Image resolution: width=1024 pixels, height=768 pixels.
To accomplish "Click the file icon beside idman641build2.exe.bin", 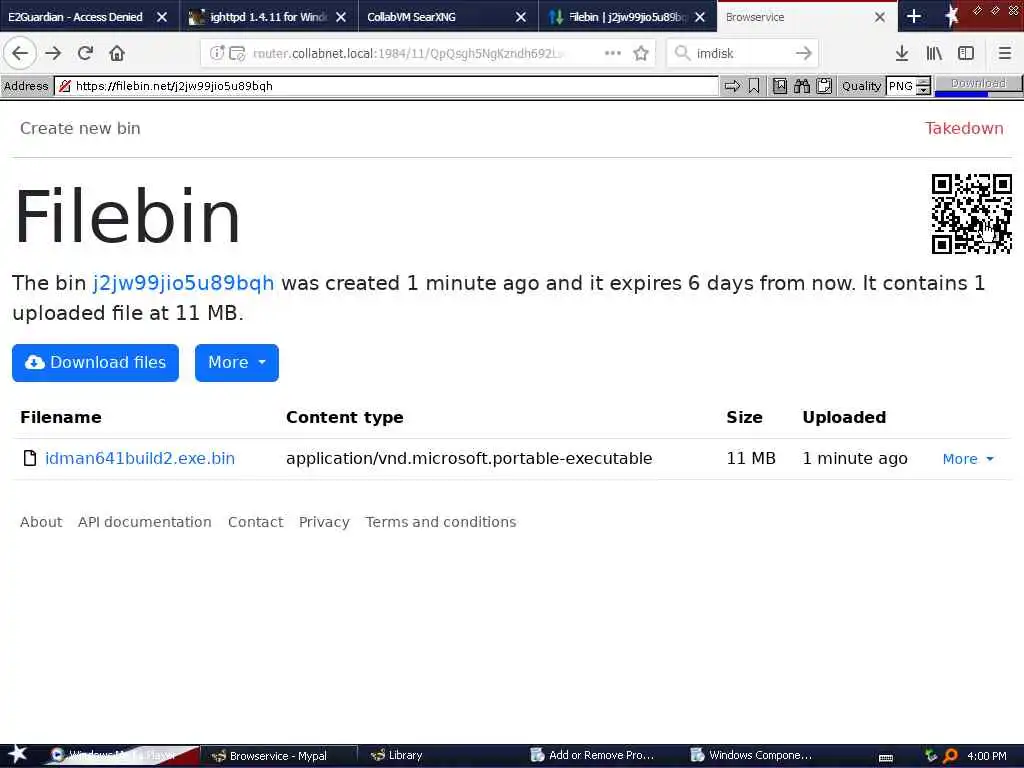I will 29,458.
